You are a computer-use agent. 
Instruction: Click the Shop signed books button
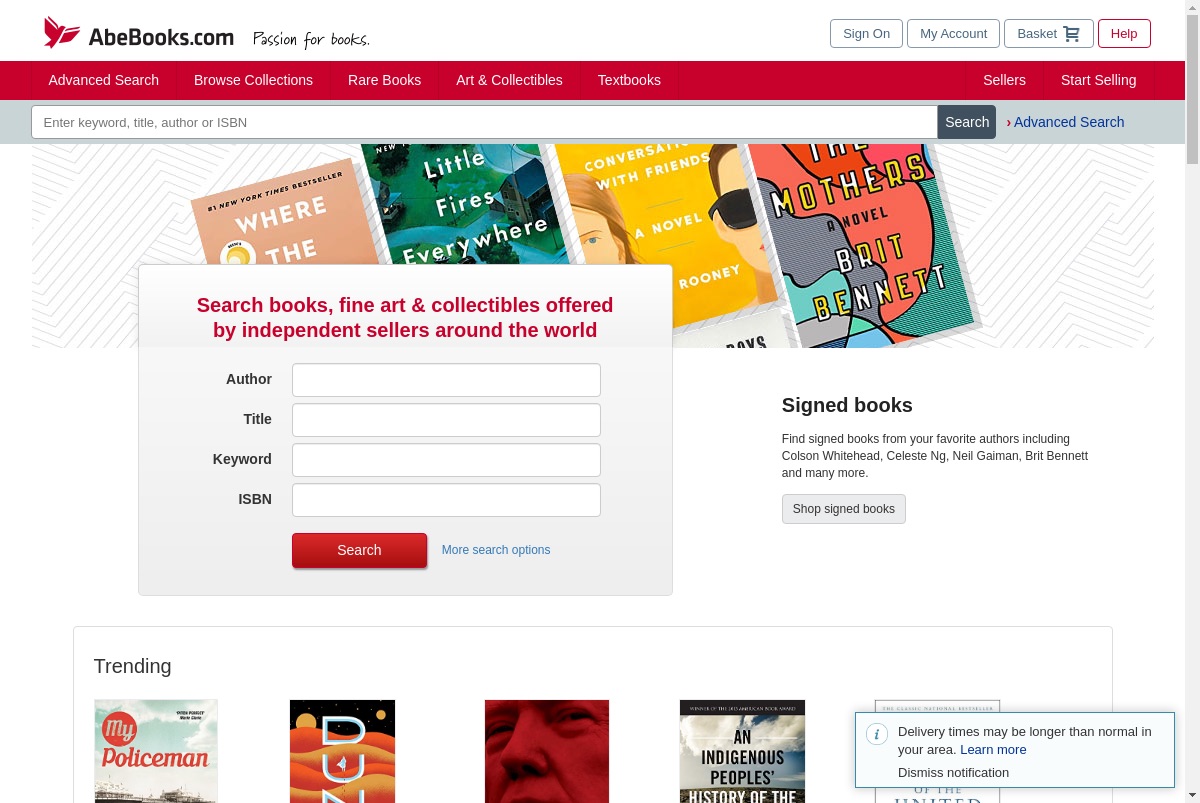click(x=844, y=509)
